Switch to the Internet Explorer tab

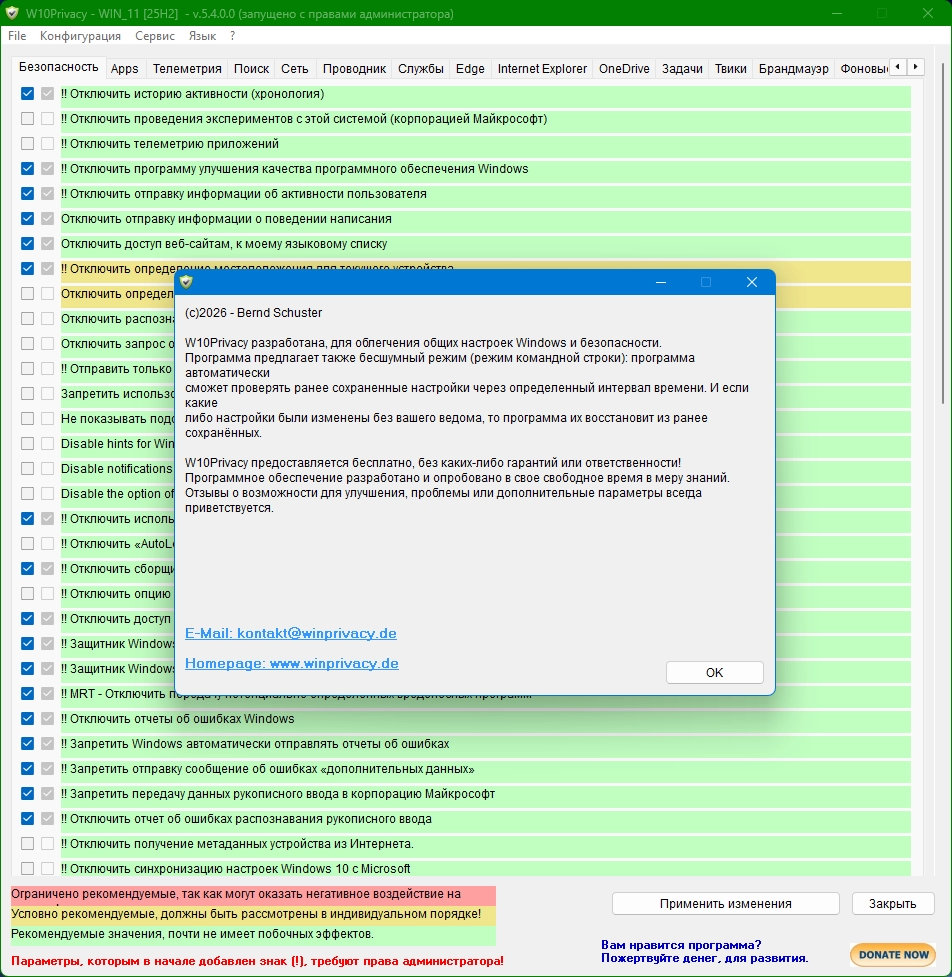point(542,69)
